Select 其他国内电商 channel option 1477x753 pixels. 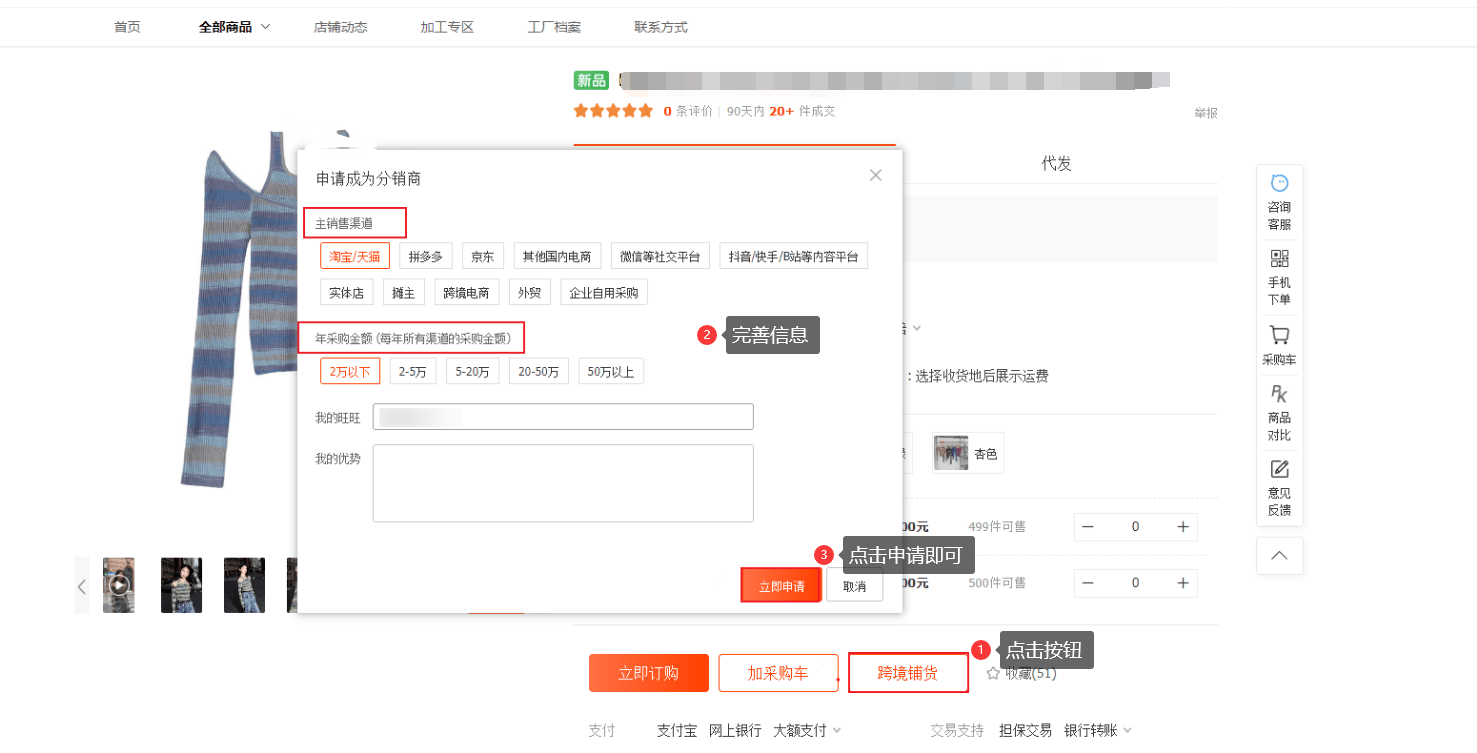[557, 256]
